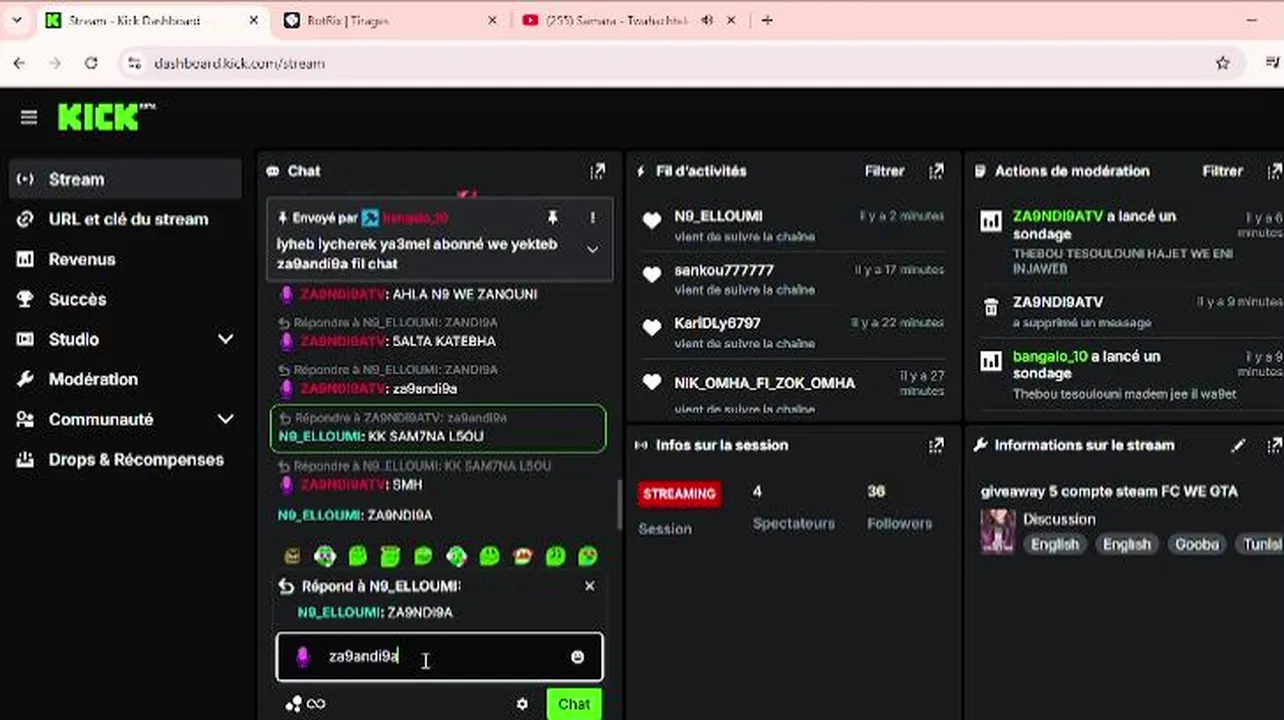The image size is (1284, 720).
Task: Pop out the Fil d'activités panel
Action: tap(936, 171)
